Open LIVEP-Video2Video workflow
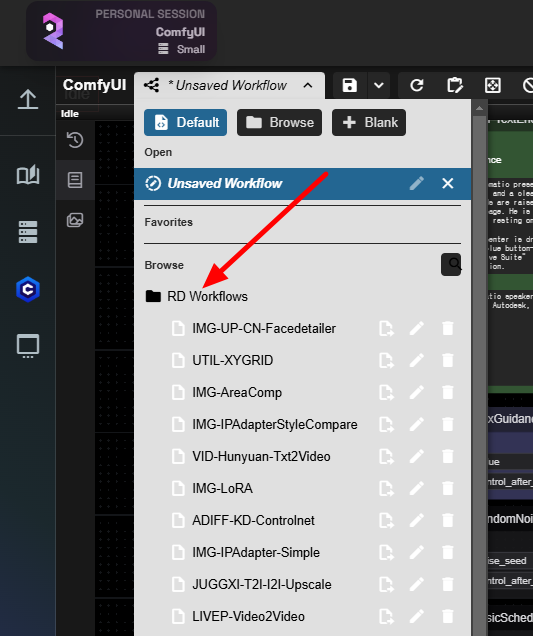 click(x=248, y=617)
